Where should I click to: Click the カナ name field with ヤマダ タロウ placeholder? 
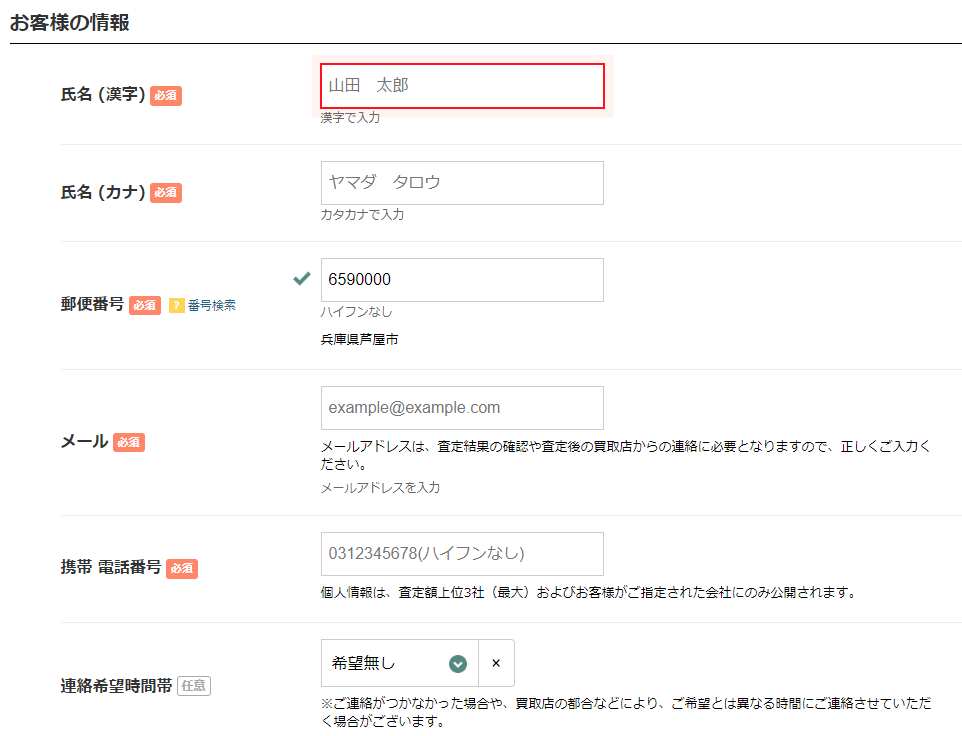pos(462,183)
